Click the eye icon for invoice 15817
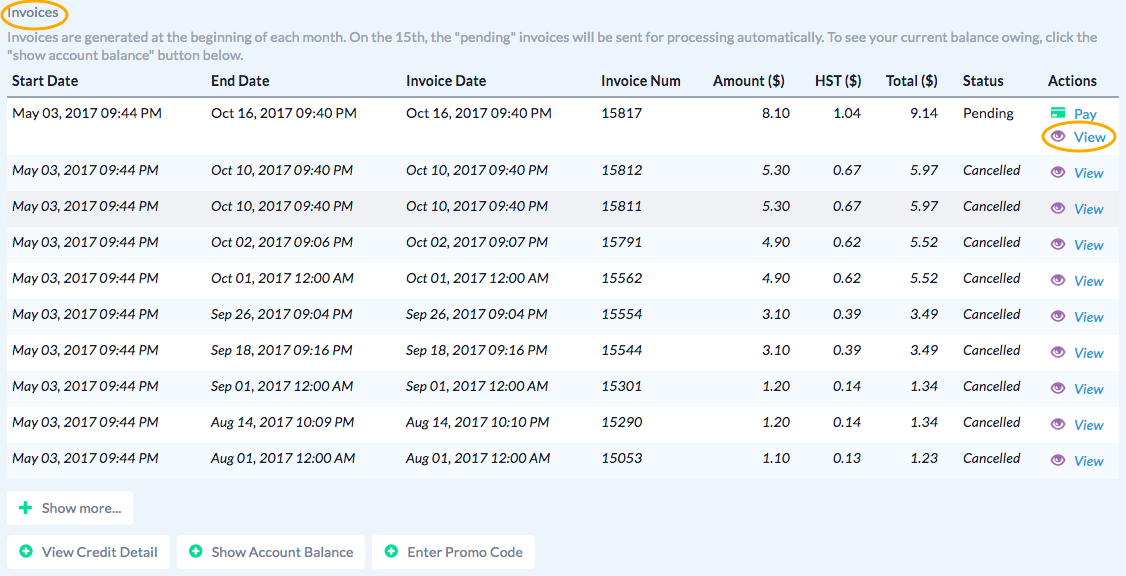The image size is (1126, 576). [x=1058, y=136]
